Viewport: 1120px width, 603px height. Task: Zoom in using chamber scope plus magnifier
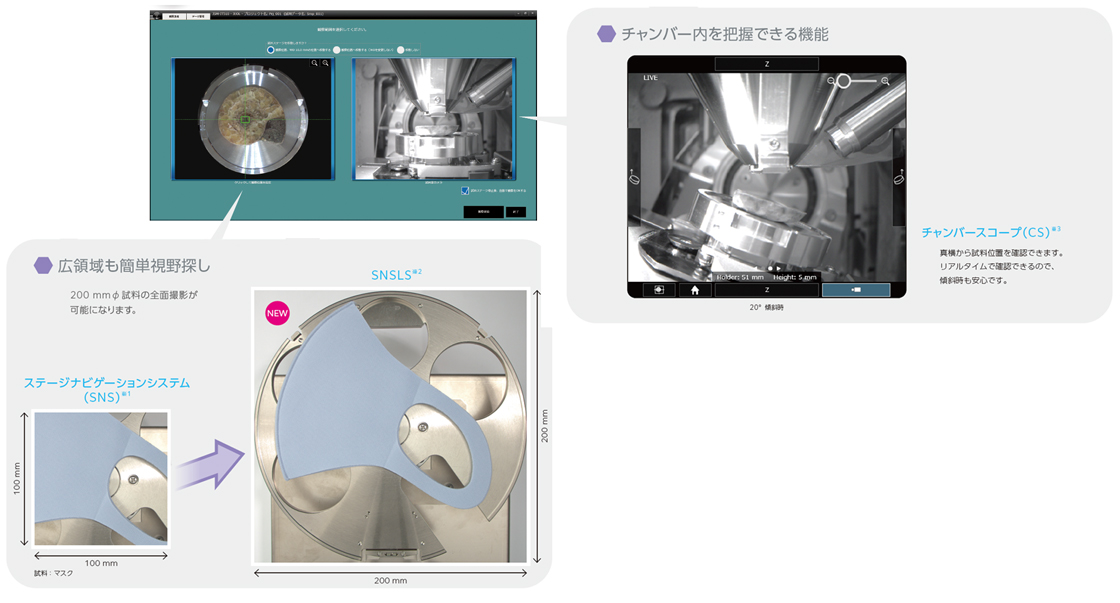pos(885,81)
